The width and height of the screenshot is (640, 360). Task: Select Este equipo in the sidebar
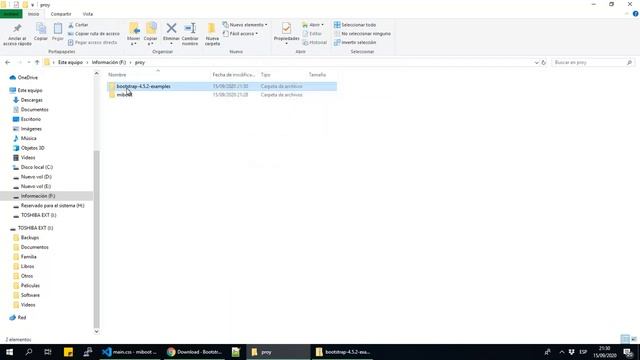point(30,90)
